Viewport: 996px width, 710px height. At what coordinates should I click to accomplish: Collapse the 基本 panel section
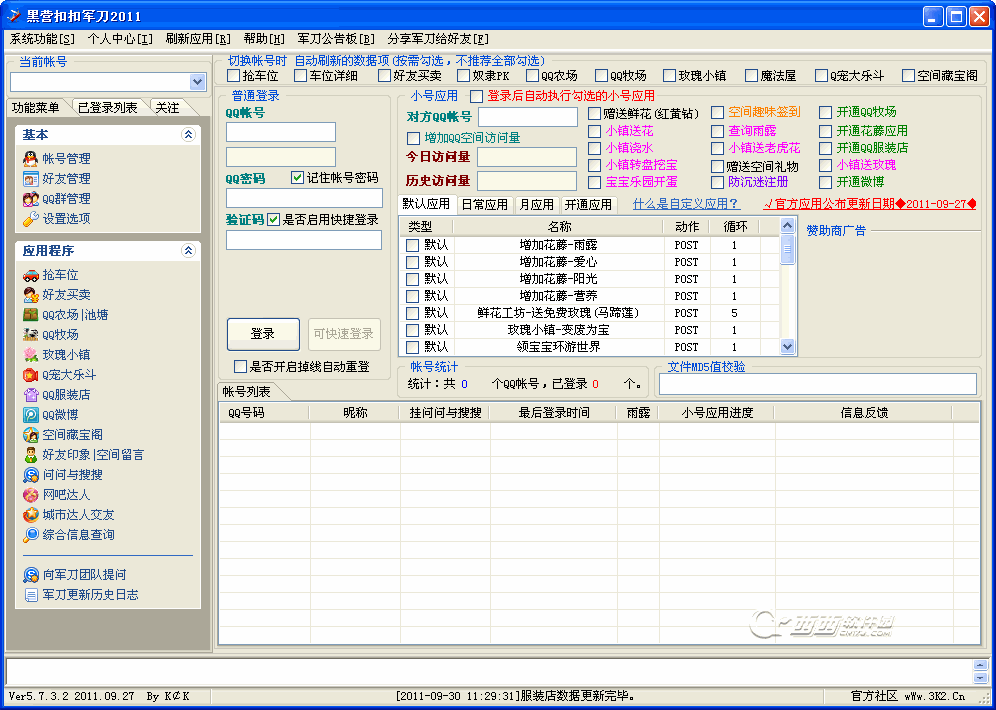pos(188,135)
